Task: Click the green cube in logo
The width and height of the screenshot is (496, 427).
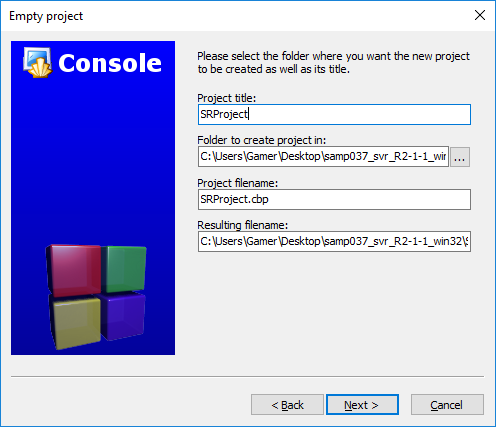Action: 124,269
